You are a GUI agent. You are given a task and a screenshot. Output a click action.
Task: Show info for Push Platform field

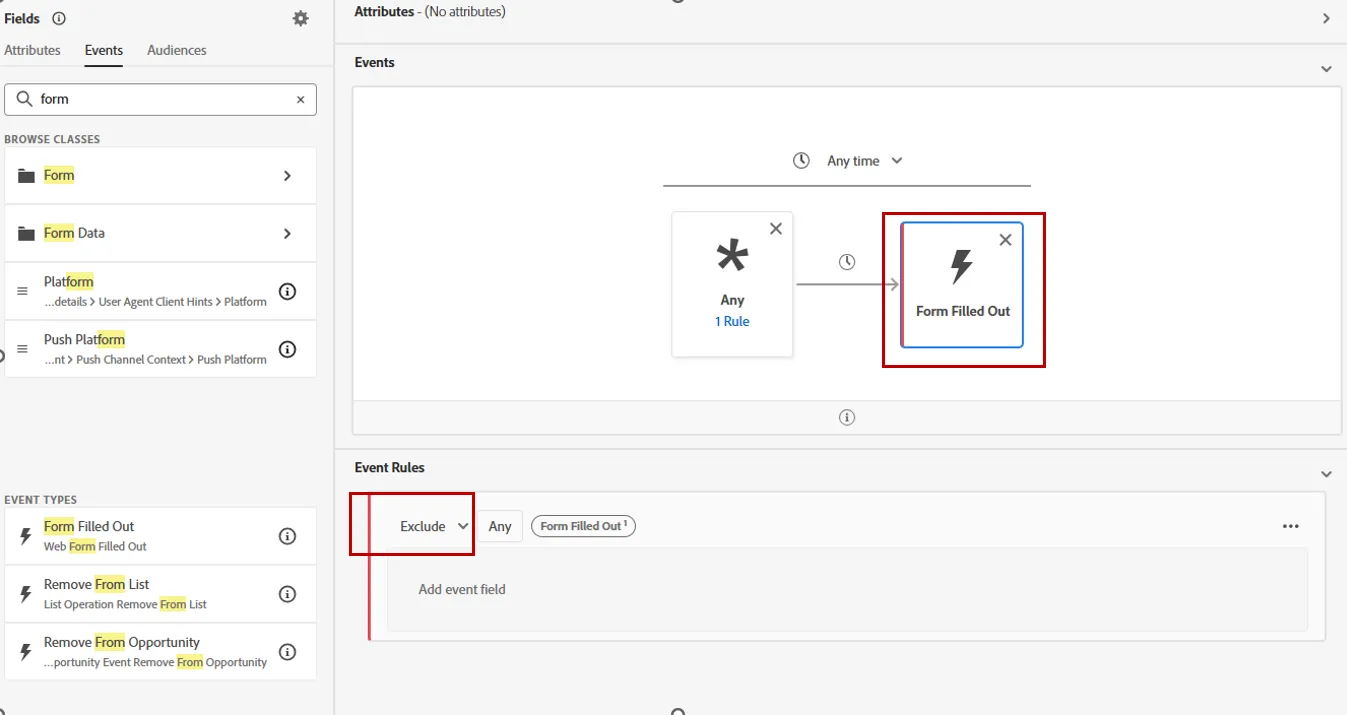coord(287,349)
